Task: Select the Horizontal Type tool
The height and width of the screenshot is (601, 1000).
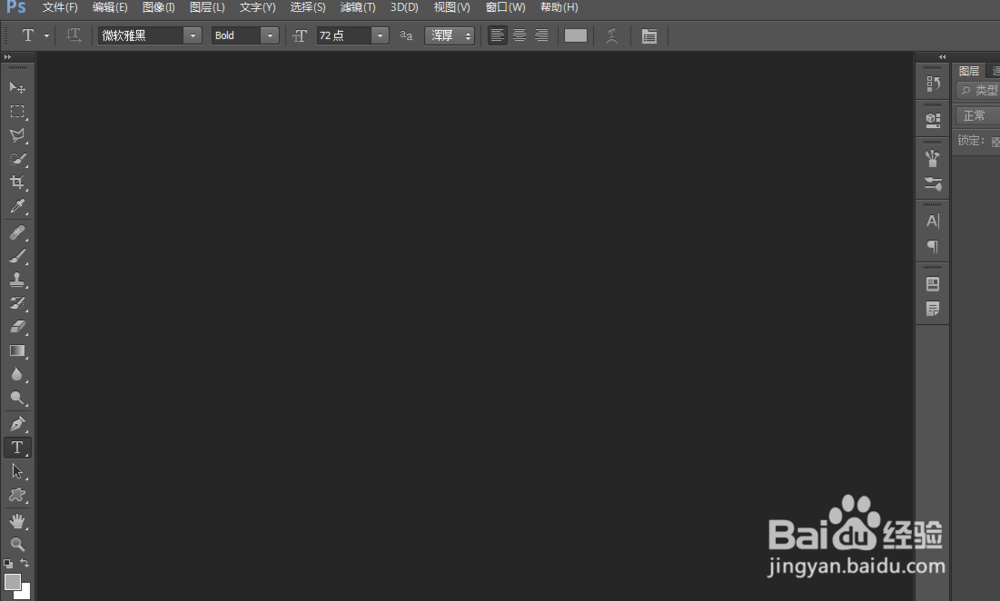Action: point(17,447)
